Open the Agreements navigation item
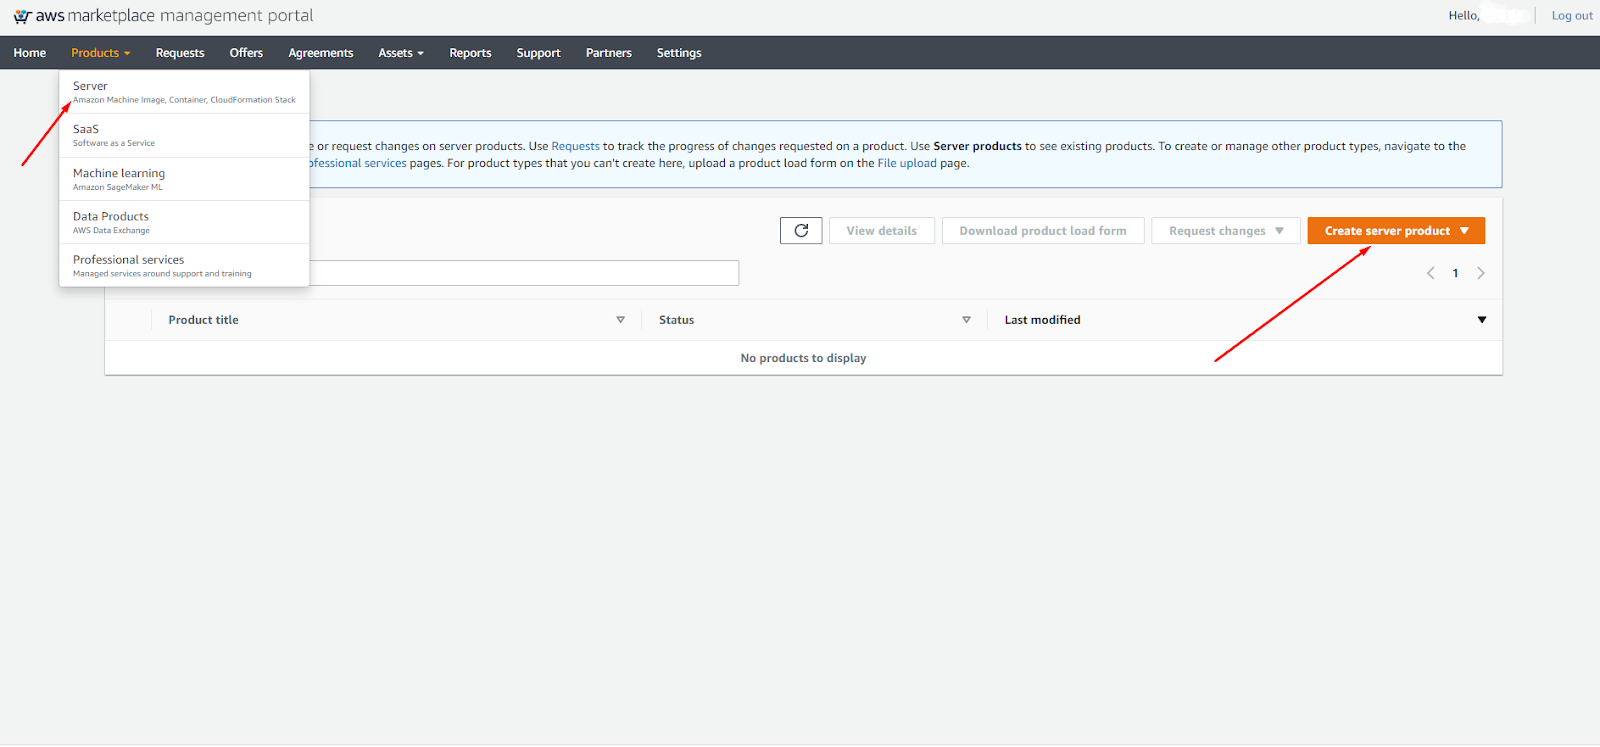Screen dimensions: 1600x747 [x=321, y=53]
